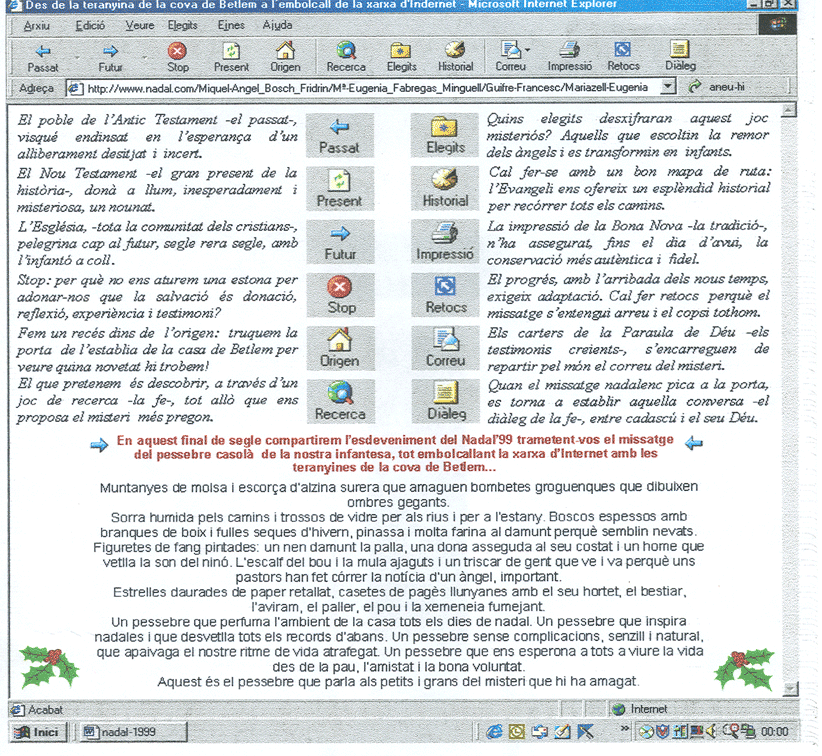
Task: Click the large Diàleg icon in page
Action: pyautogui.click(x=446, y=402)
